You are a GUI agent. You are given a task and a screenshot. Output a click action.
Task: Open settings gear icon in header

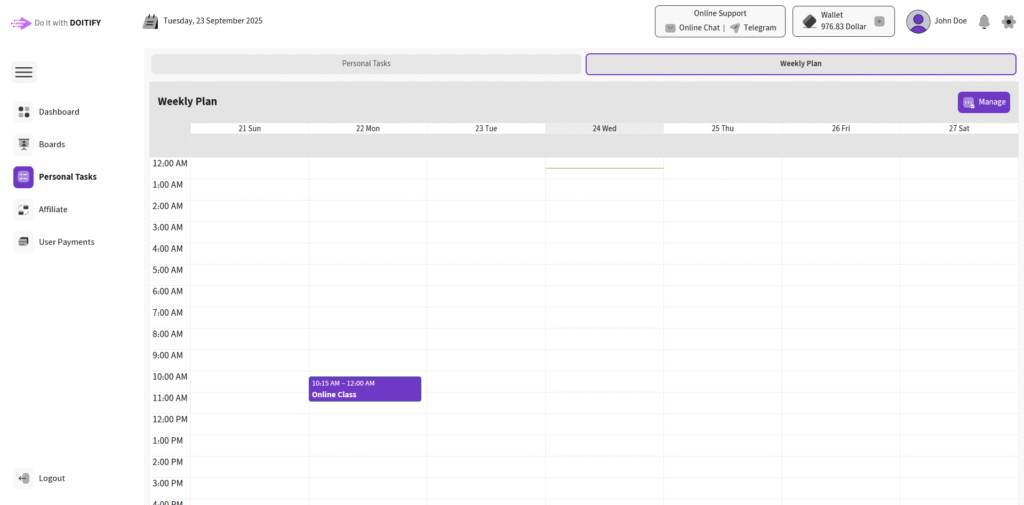(1008, 21)
